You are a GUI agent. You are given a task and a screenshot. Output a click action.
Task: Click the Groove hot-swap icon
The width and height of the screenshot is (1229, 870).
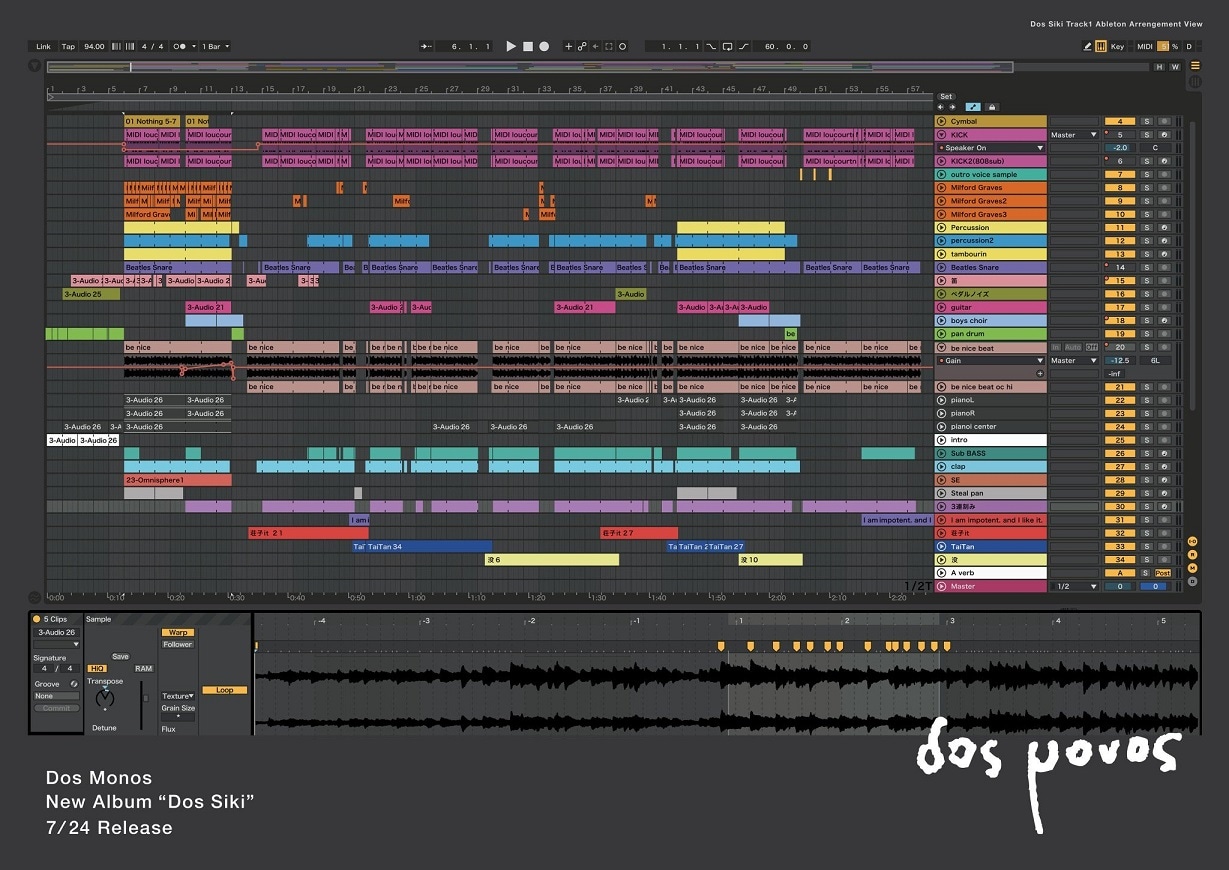[74, 684]
